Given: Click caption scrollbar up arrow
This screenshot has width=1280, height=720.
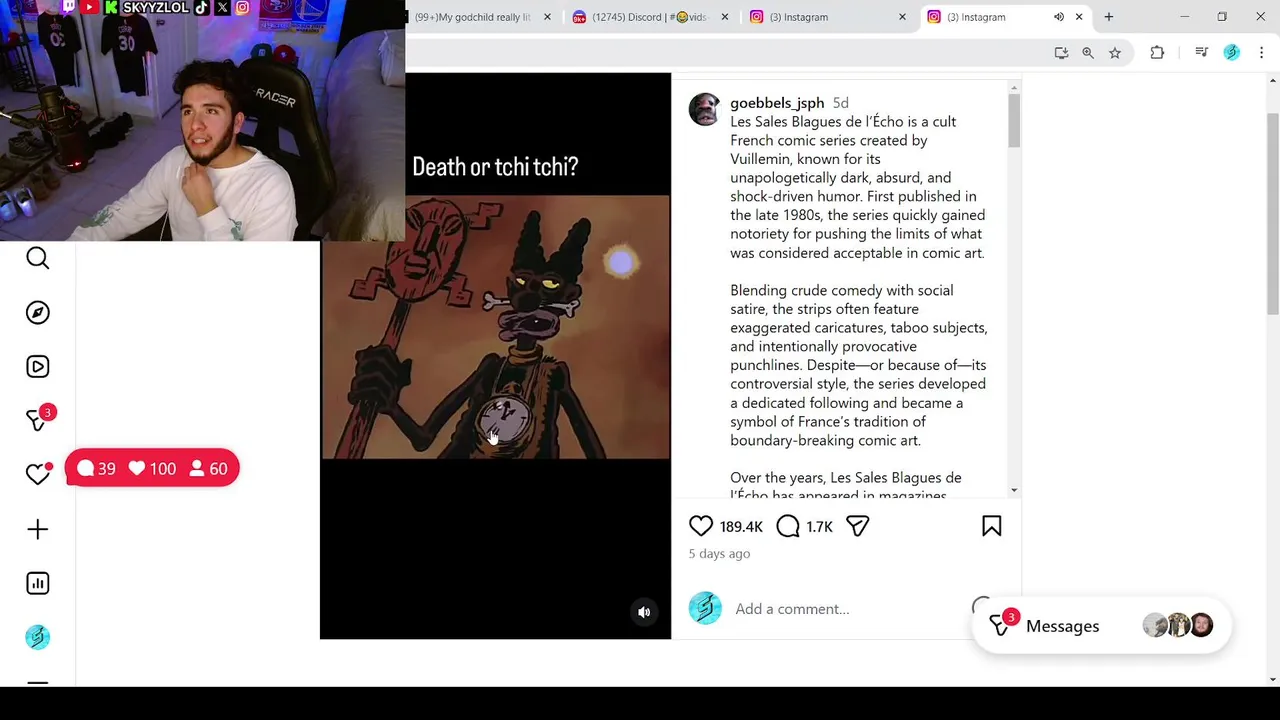Looking at the screenshot, I should pyautogui.click(x=1014, y=89).
